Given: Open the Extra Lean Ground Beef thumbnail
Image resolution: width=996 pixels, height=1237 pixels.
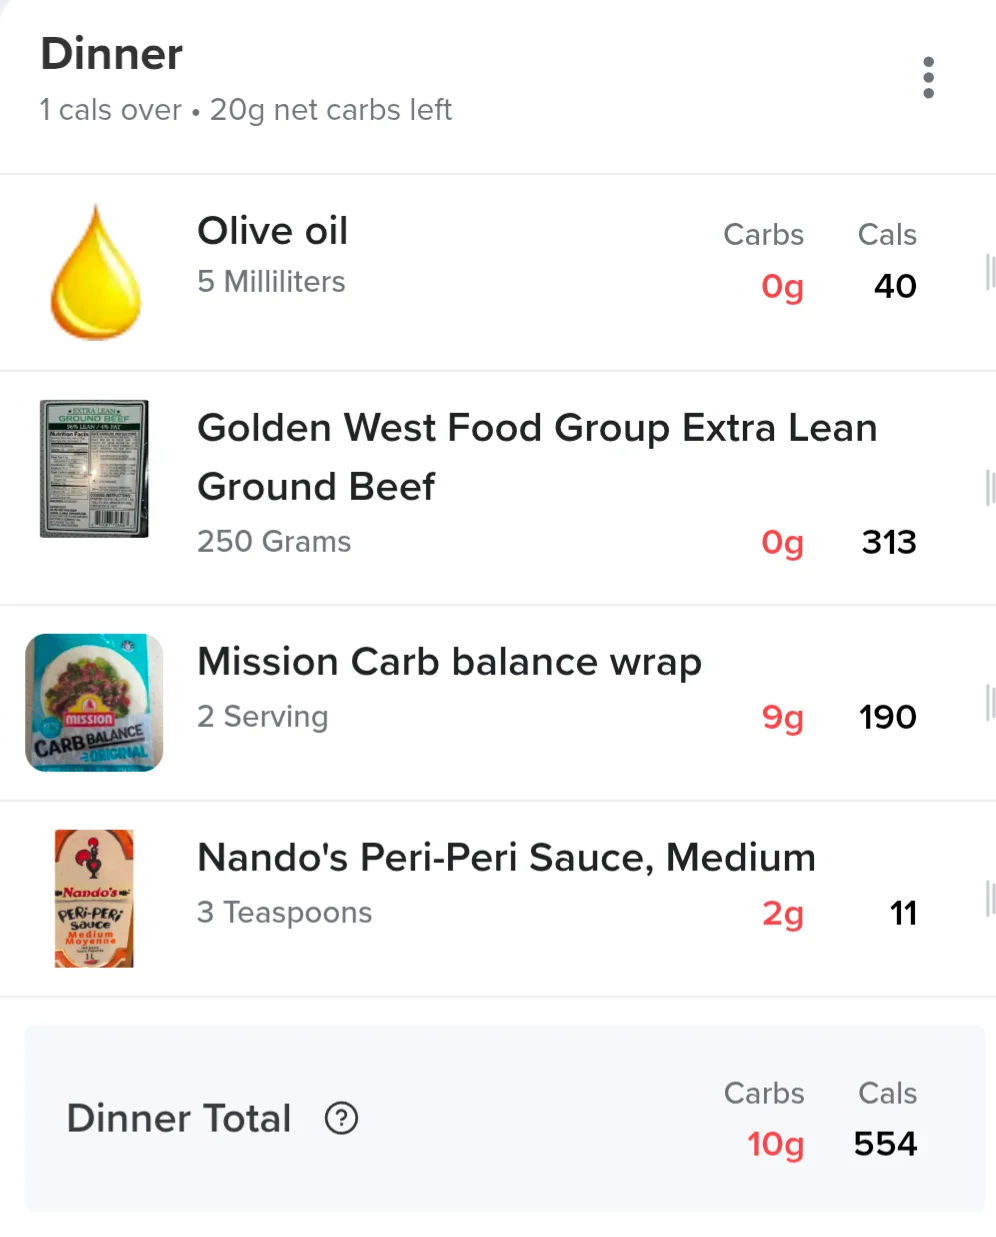Looking at the screenshot, I should click(x=94, y=469).
